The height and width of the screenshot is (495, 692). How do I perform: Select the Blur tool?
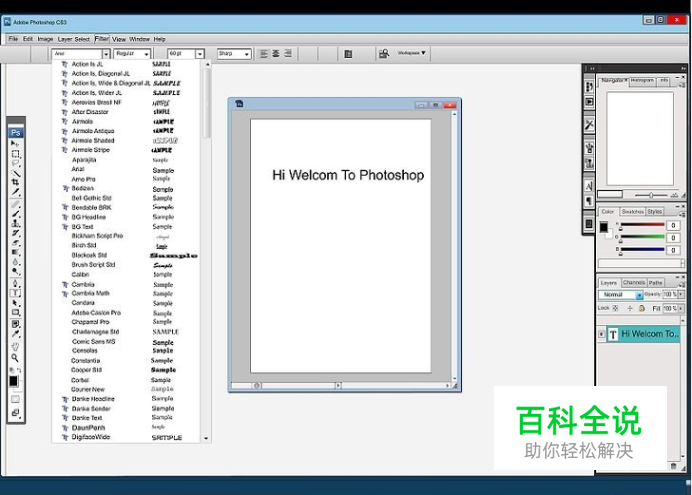coord(15,262)
